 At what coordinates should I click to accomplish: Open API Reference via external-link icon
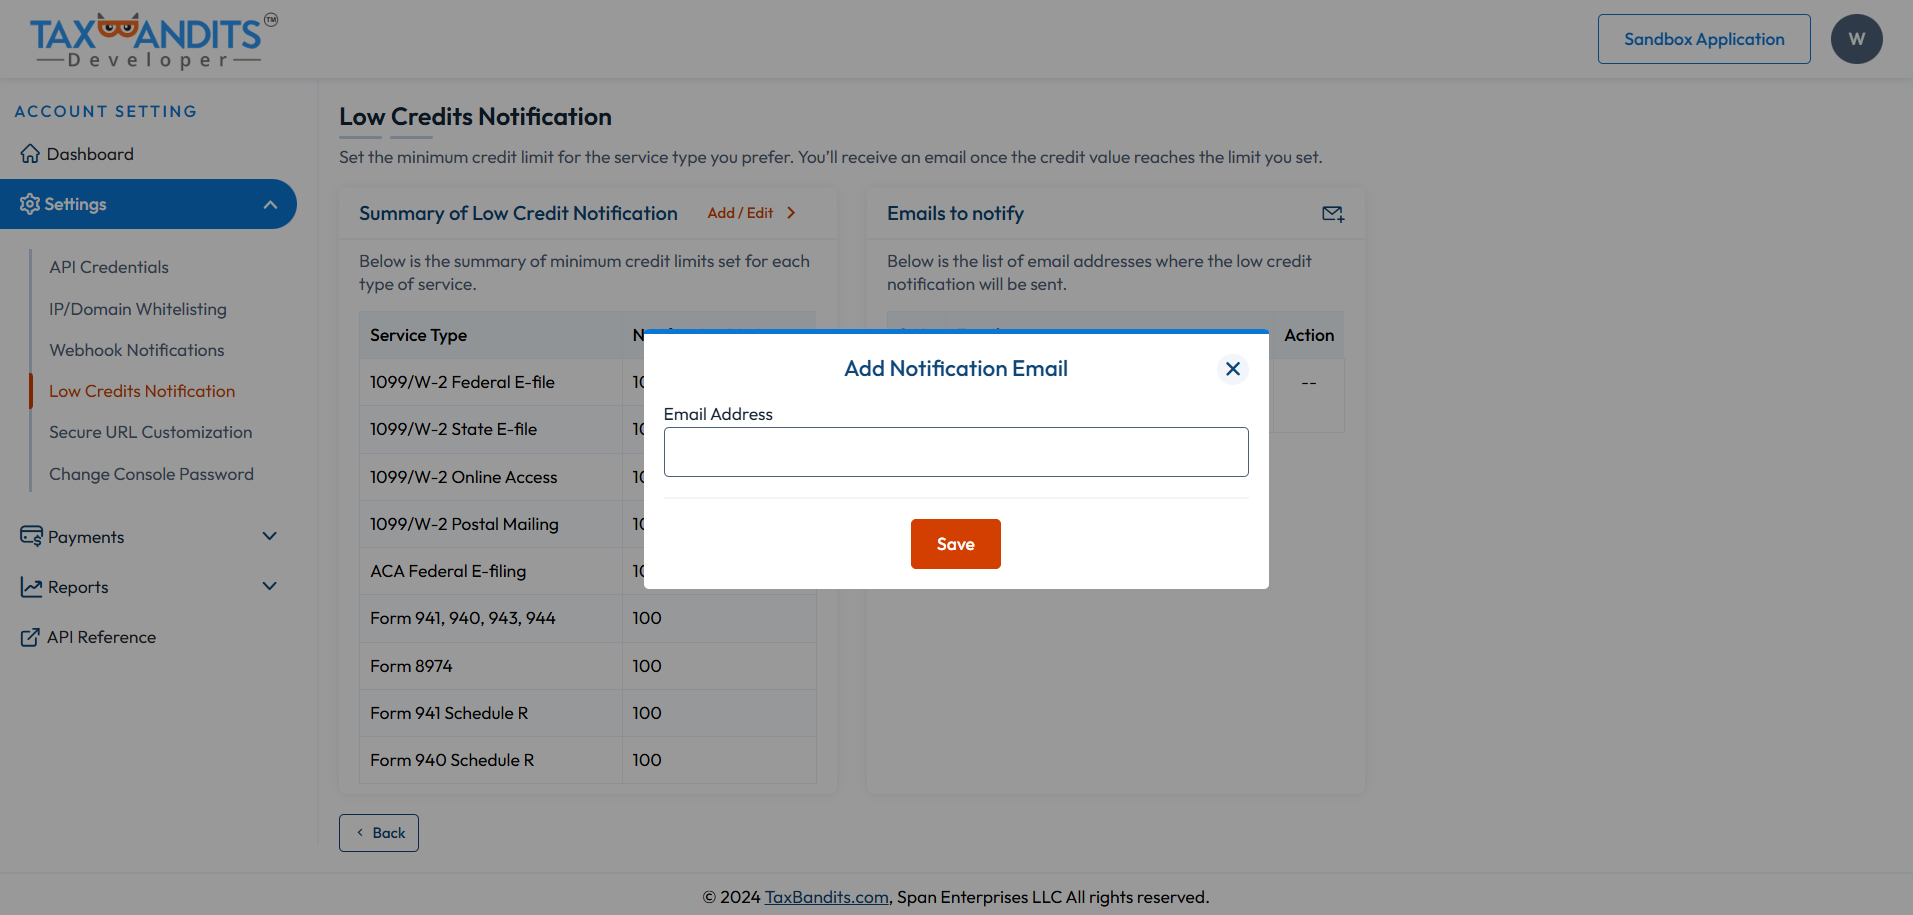click(29, 637)
